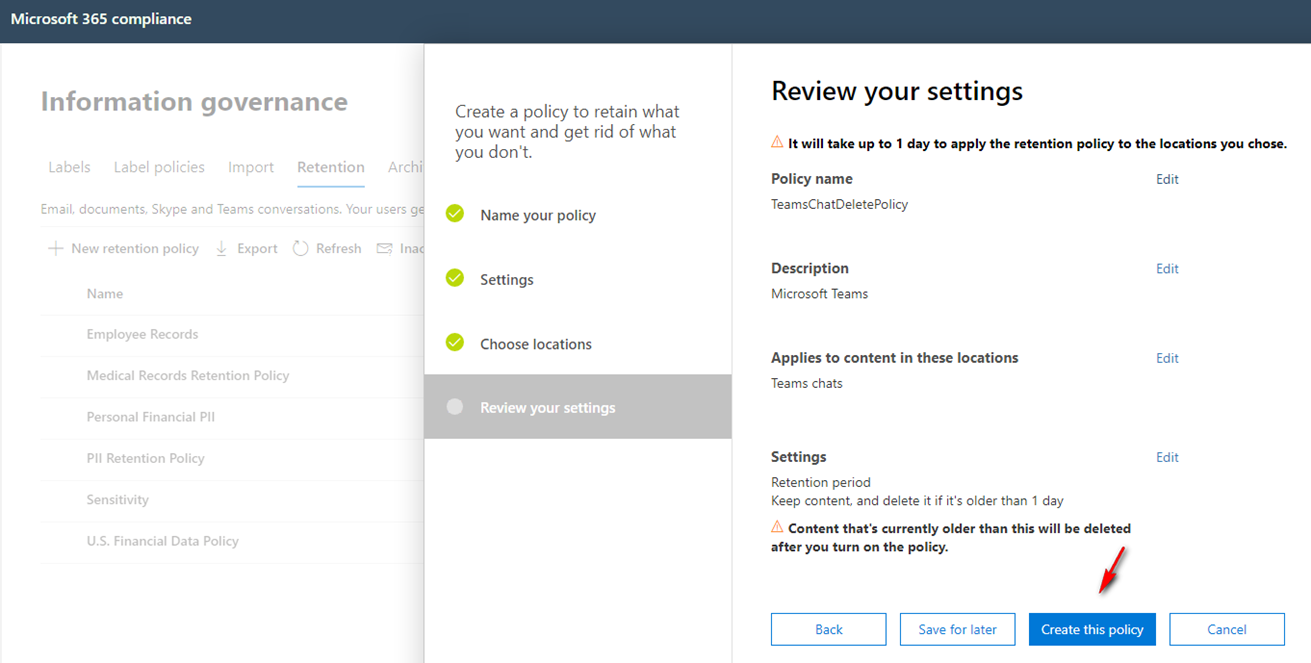This screenshot has width=1311, height=663.
Task: Click the Refresh label in the toolbar
Action: [x=339, y=248]
